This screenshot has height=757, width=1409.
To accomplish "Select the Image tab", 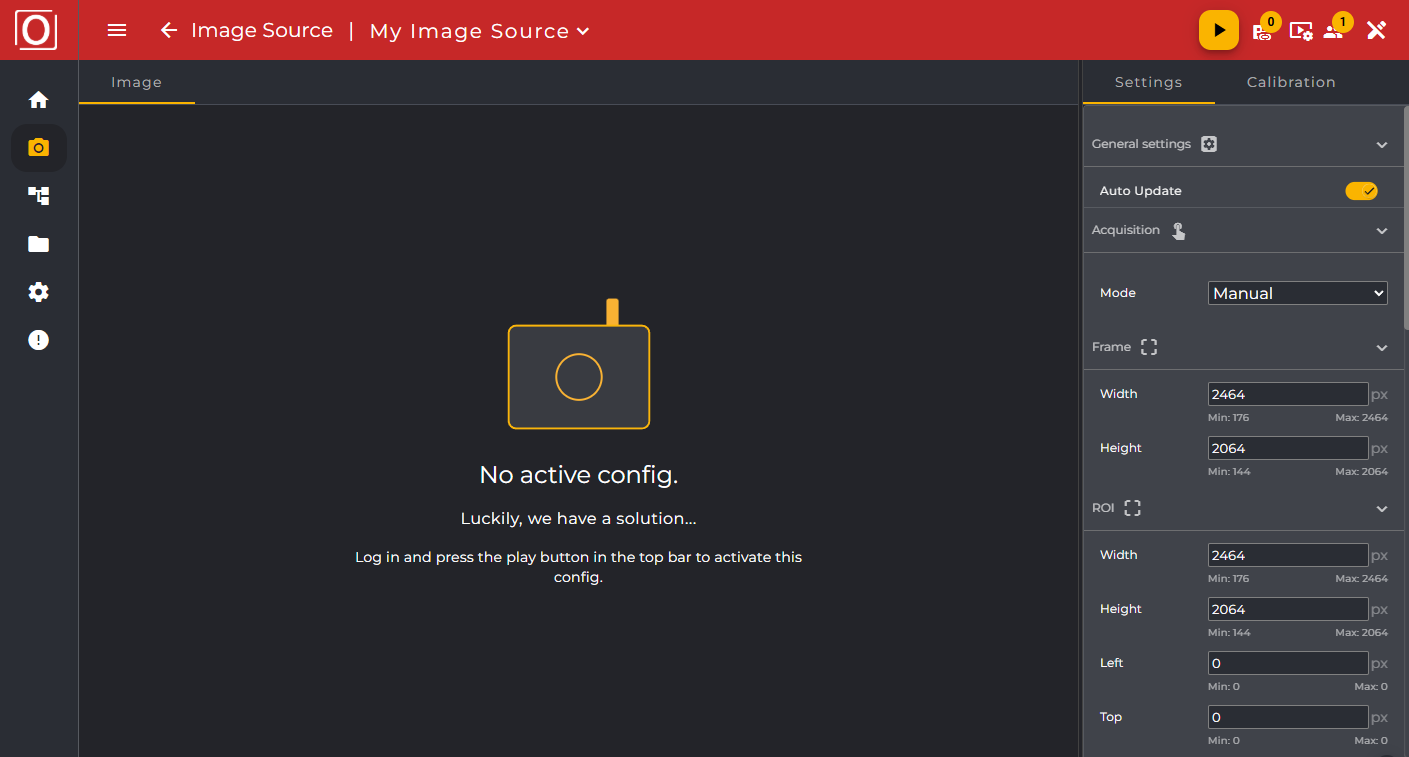I will tap(136, 82).
